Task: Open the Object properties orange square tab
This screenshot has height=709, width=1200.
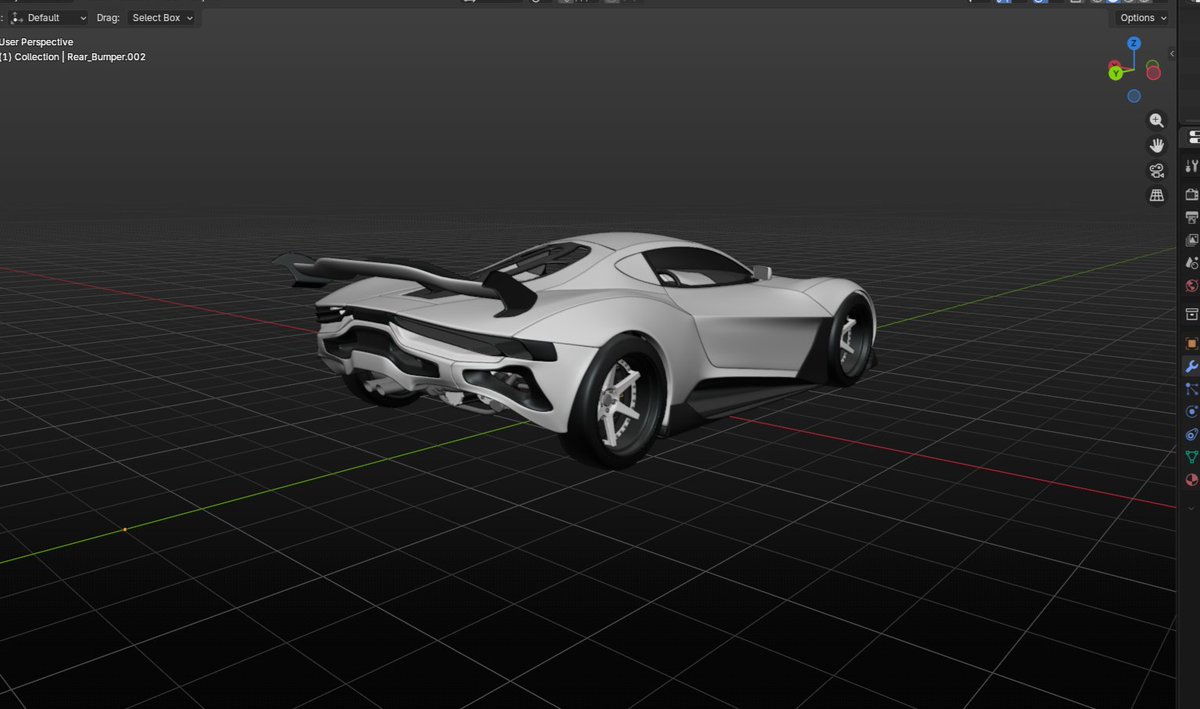Action: tap(1191, 343)
